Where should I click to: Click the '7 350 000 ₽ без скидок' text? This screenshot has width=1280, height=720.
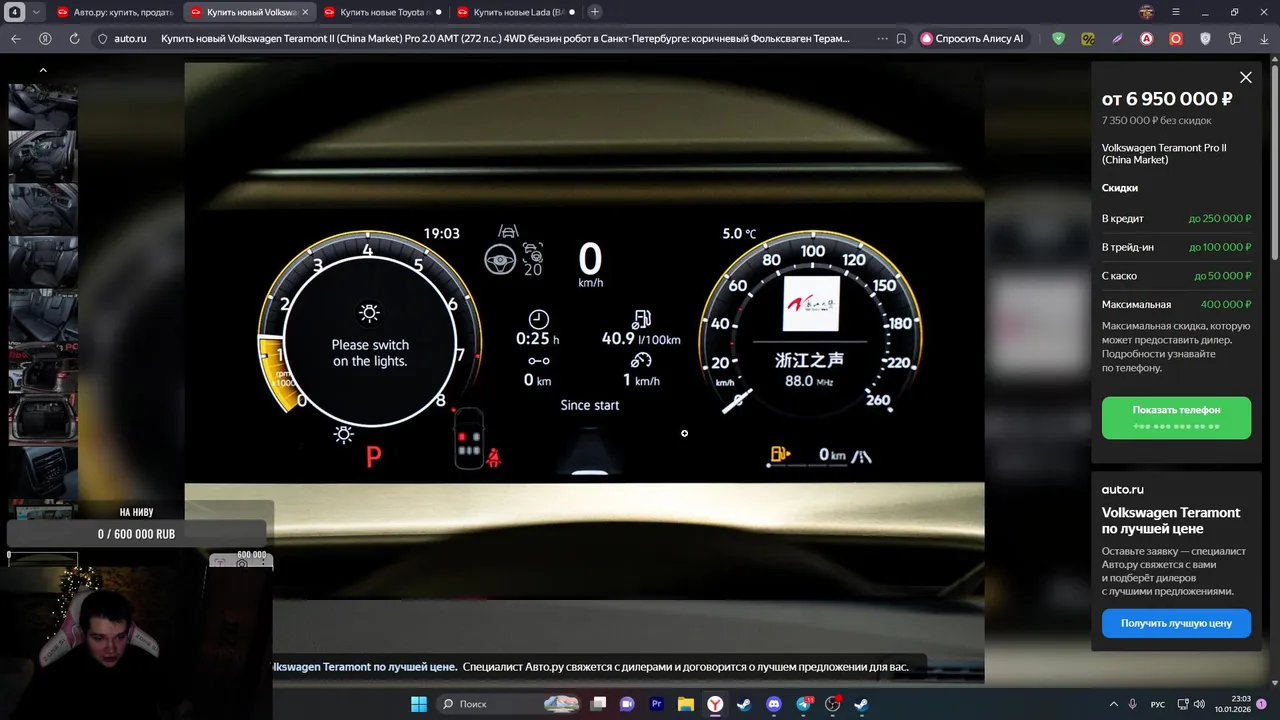tap(1156, 120)
